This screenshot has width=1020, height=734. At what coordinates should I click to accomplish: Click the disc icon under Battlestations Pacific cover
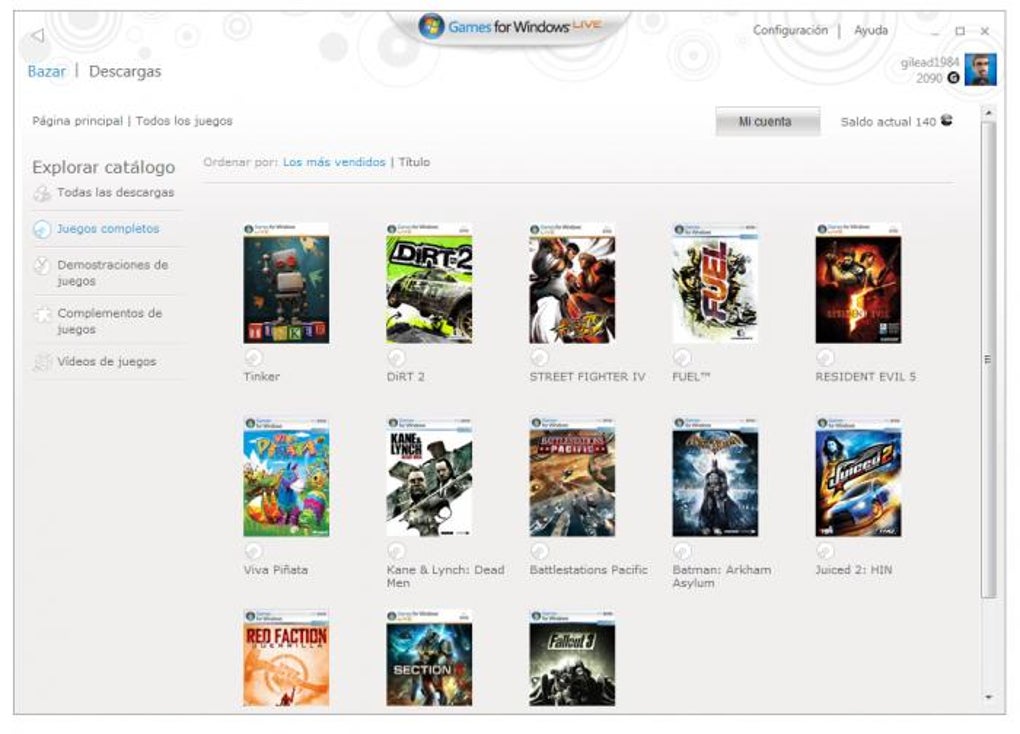coord(539,551)
